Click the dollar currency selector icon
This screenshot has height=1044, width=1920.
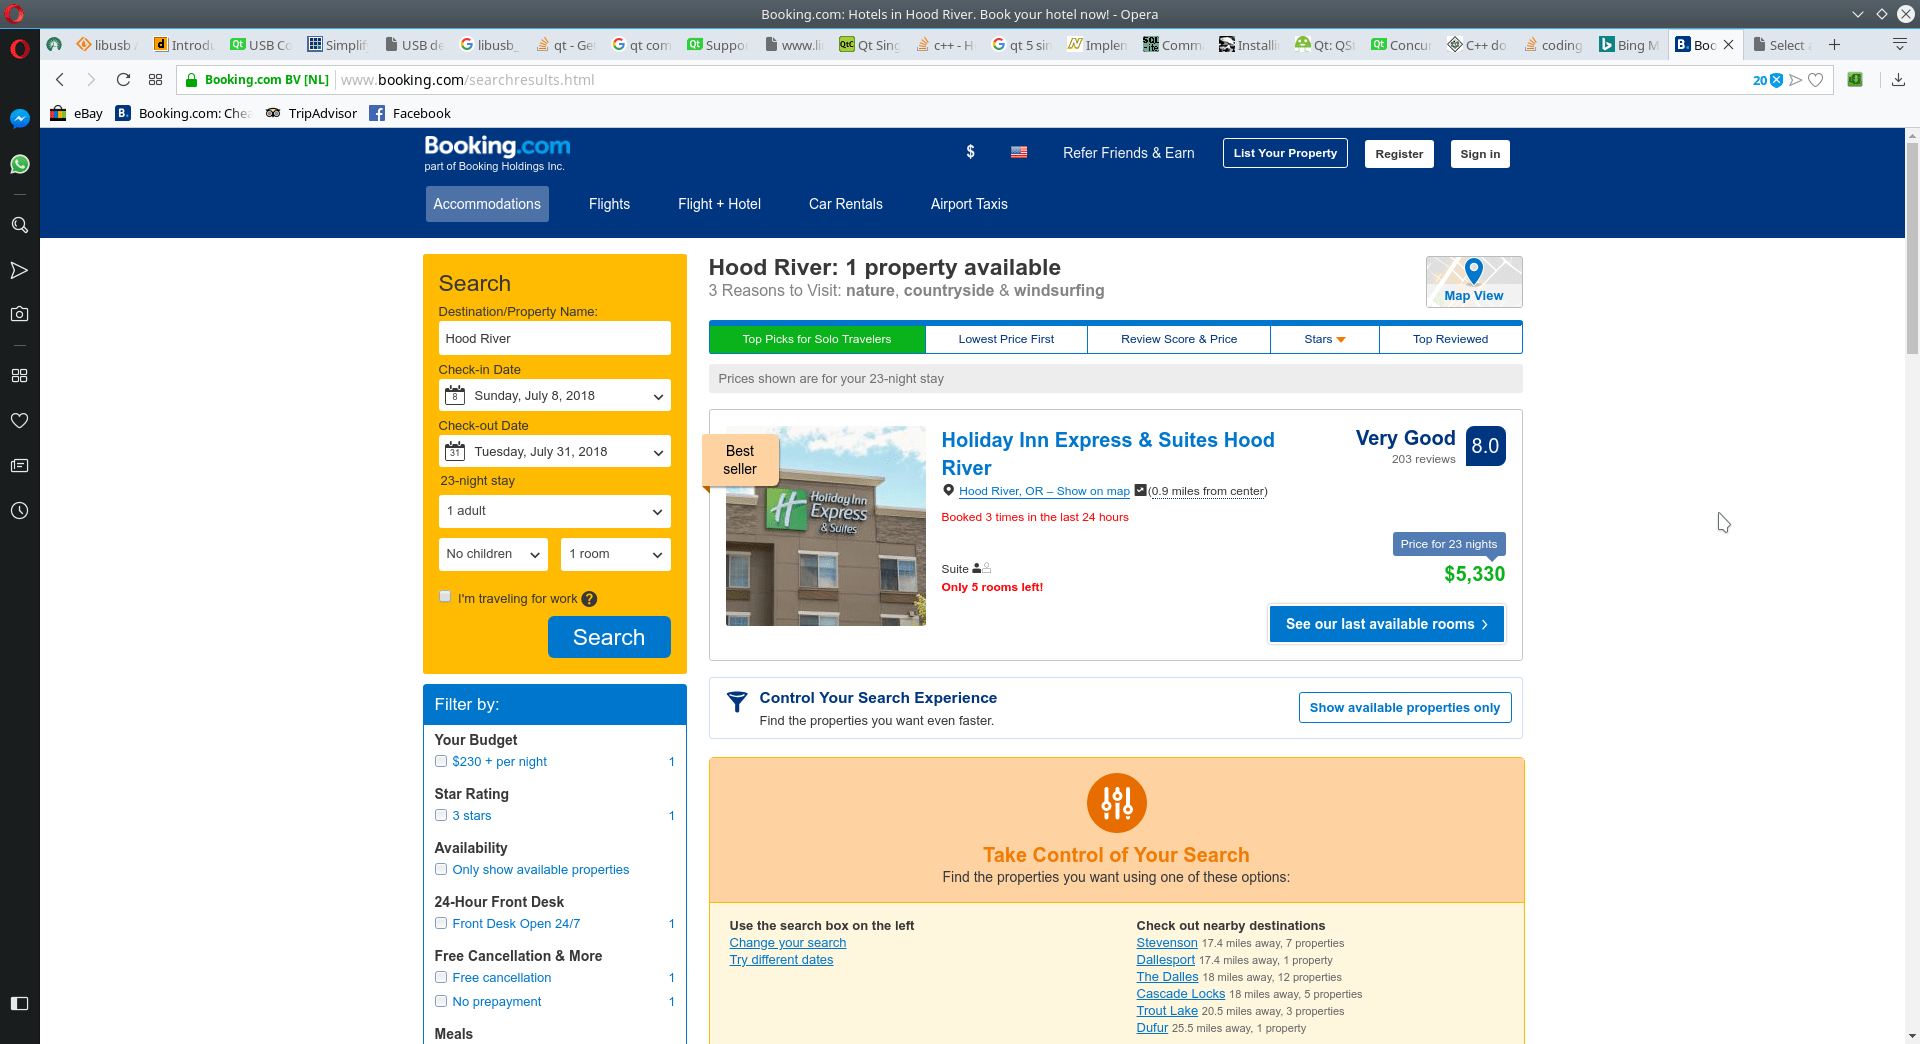coord(969,152)
